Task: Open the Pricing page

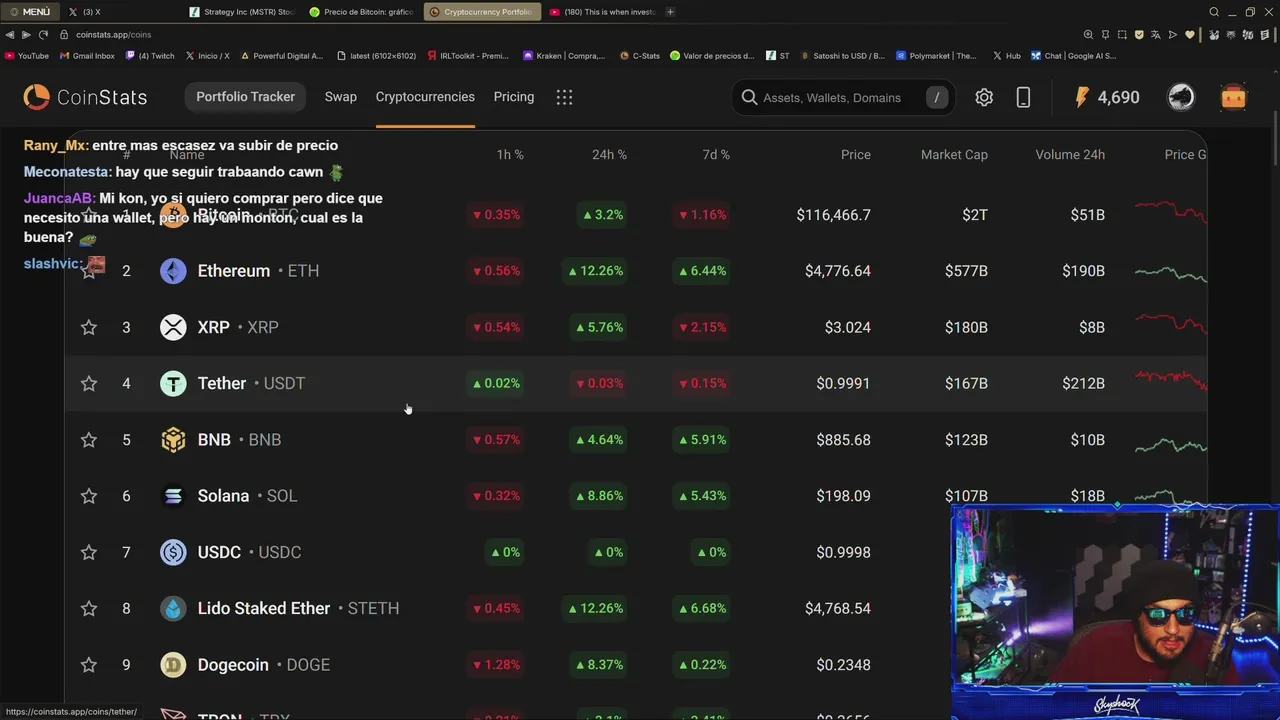Action: (x=514, y=97)
